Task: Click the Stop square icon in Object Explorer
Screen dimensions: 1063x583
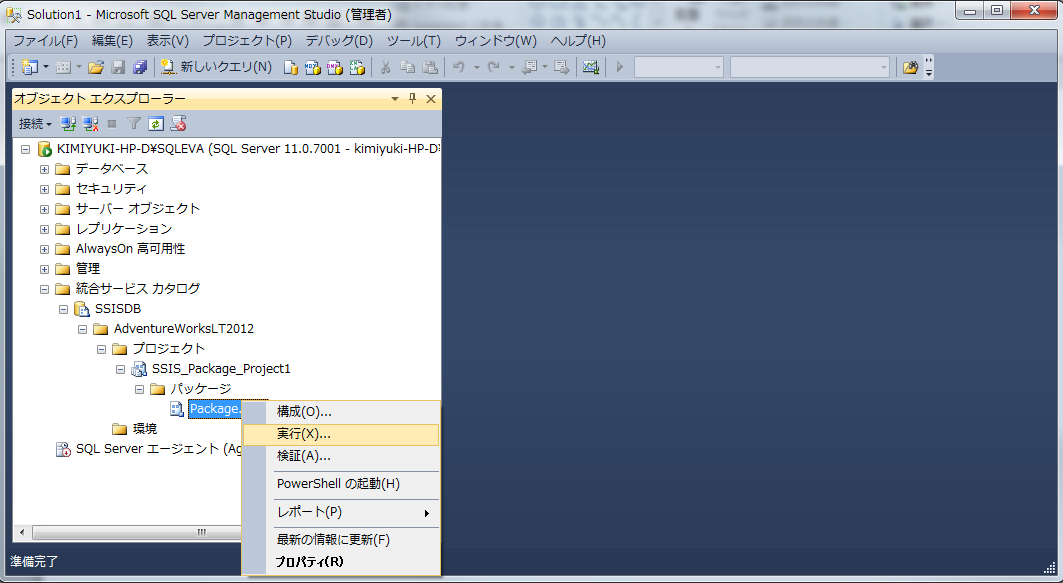Action: (x=112, y=123)
